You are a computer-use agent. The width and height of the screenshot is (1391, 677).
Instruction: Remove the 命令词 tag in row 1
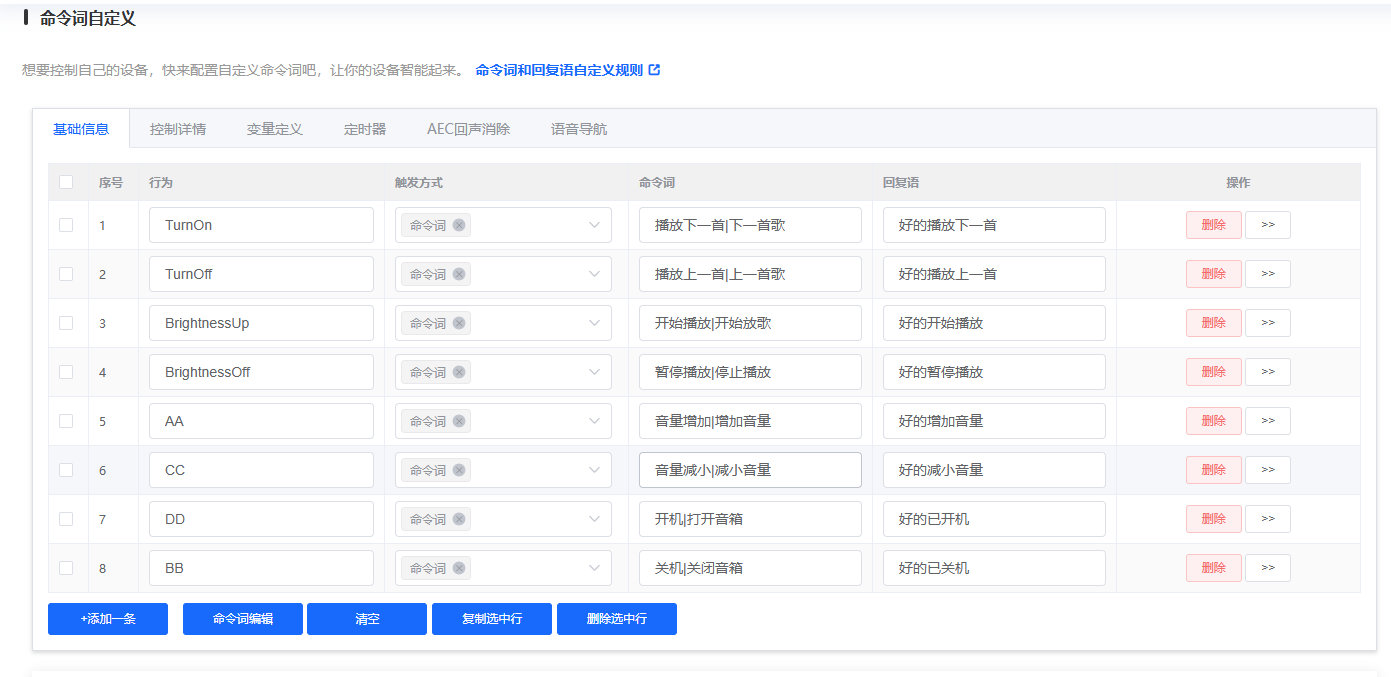coord(460,224)
